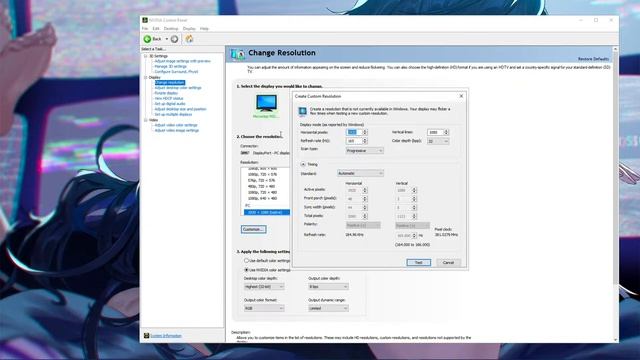Open Output dynamic range dropdown
This screenshot has height=360, width=640.
click(x=328, y=309)
